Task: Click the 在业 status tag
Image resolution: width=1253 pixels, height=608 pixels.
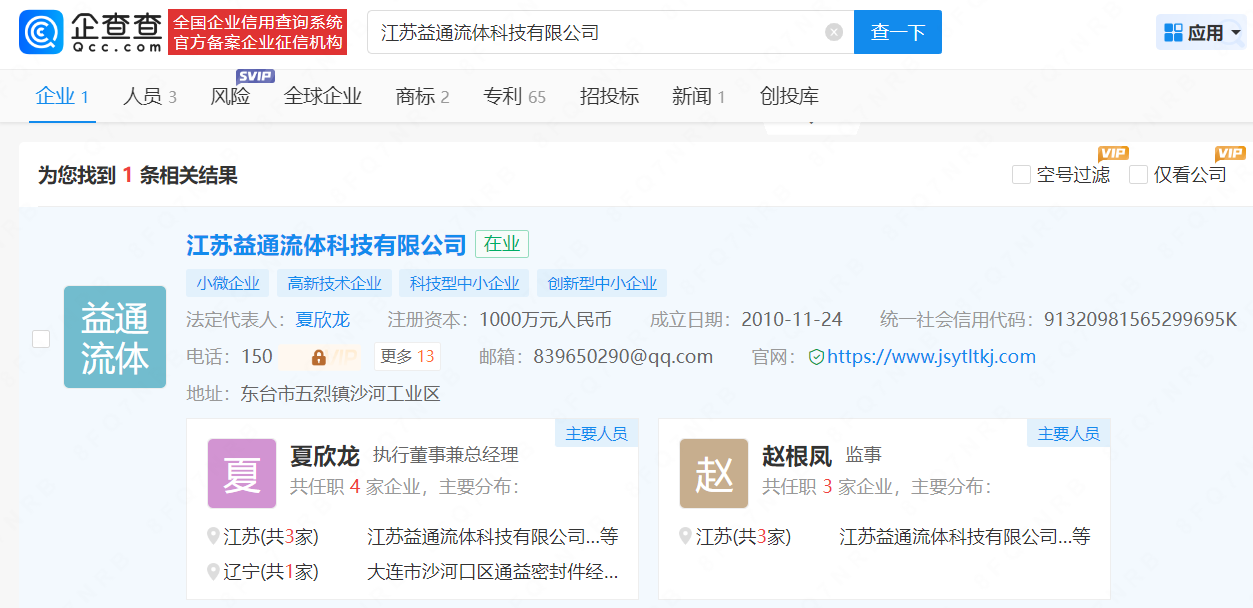Action: click(x=502, y=244)
